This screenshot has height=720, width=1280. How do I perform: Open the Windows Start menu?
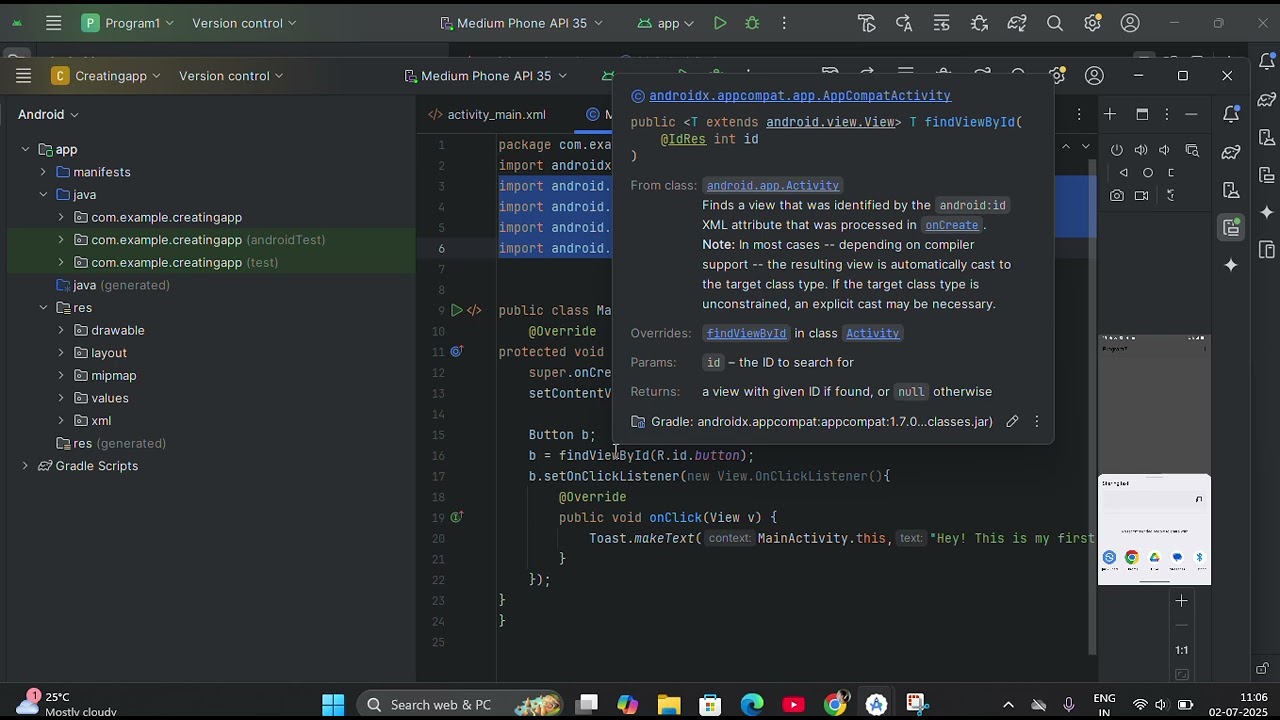coord(333,705)
